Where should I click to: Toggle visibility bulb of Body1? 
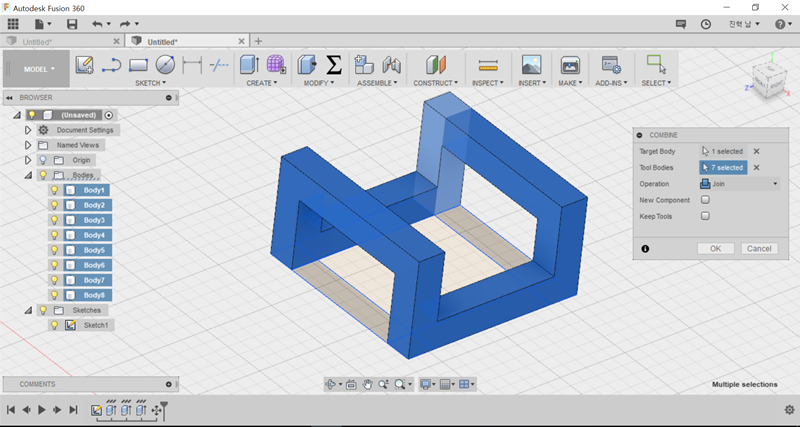tap(55, 190)
